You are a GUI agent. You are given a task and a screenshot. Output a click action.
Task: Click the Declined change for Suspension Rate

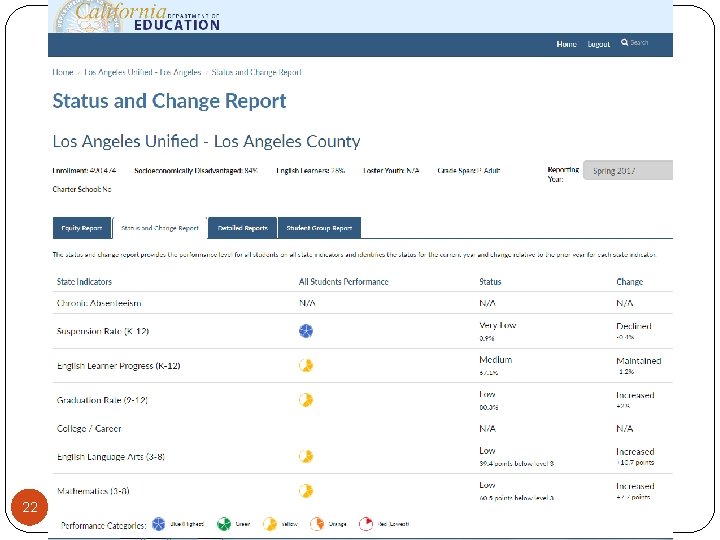click(634, 326)
